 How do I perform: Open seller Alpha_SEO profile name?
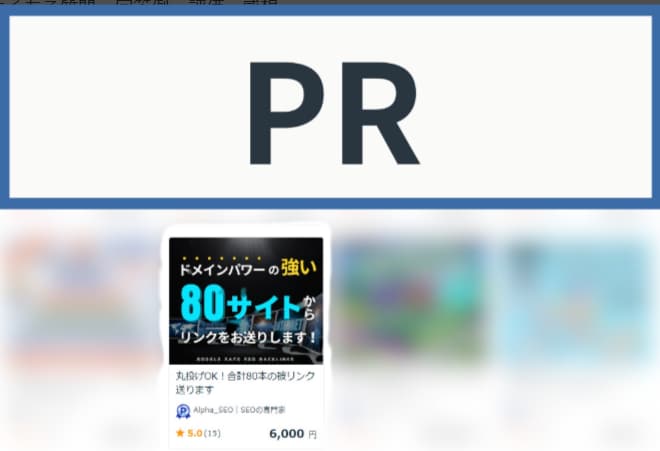click(239, 410)
